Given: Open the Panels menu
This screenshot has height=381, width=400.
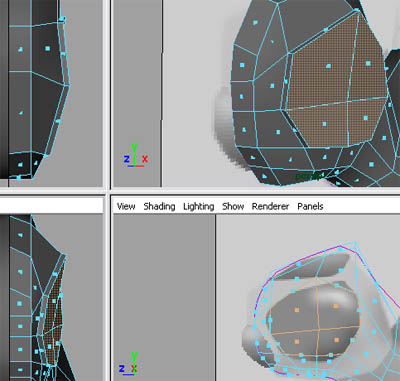Looking at the screenshot, I should click(x=310, y=206).
